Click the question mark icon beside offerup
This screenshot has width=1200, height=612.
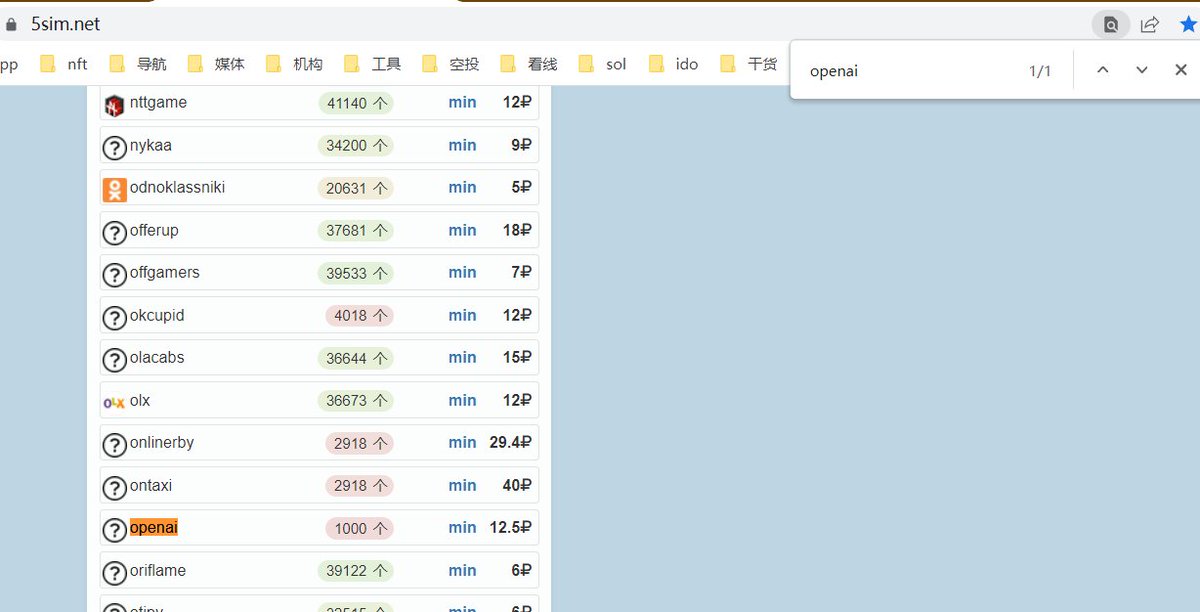(x=114, y=232)
